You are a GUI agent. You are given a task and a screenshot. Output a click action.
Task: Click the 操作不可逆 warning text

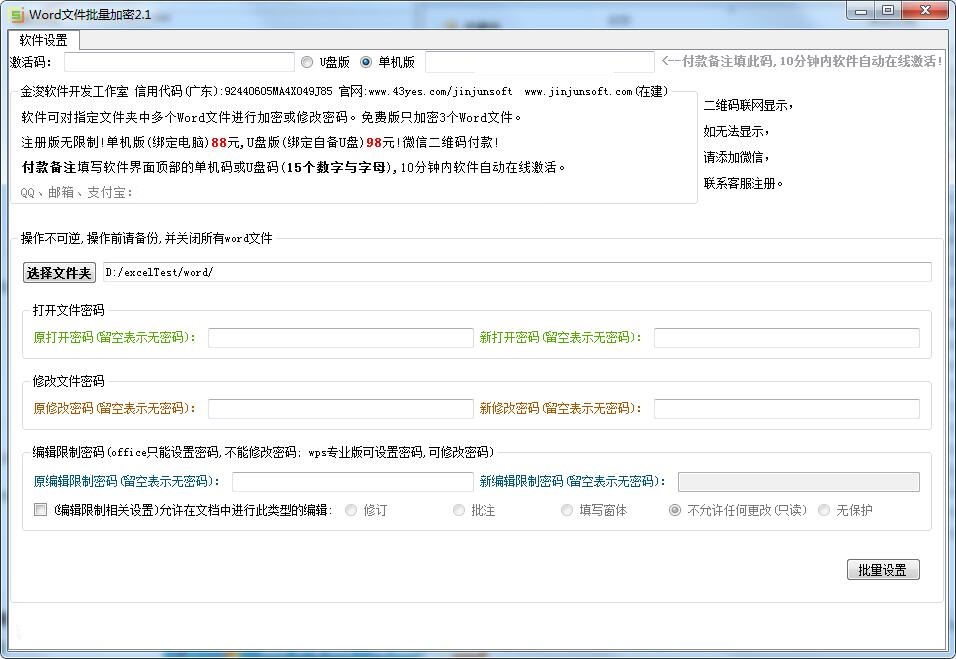click(x=146, y=238)
